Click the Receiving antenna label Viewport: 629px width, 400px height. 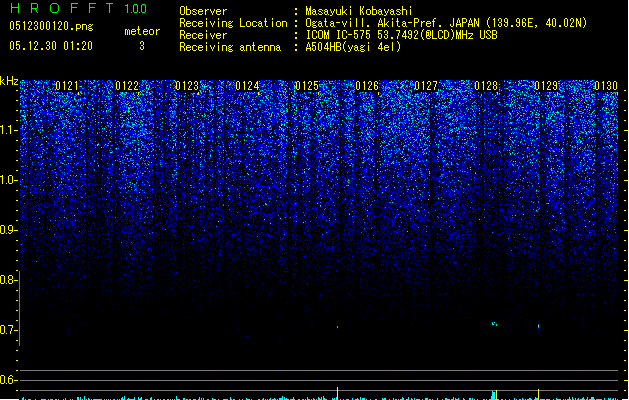pos(230,47)
